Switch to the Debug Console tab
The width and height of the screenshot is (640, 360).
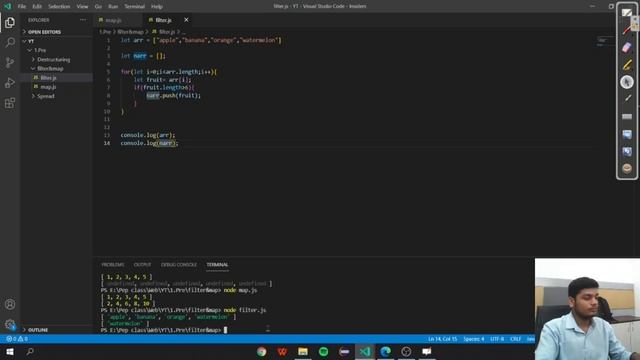pyautogui.click(x=179, y=265)
